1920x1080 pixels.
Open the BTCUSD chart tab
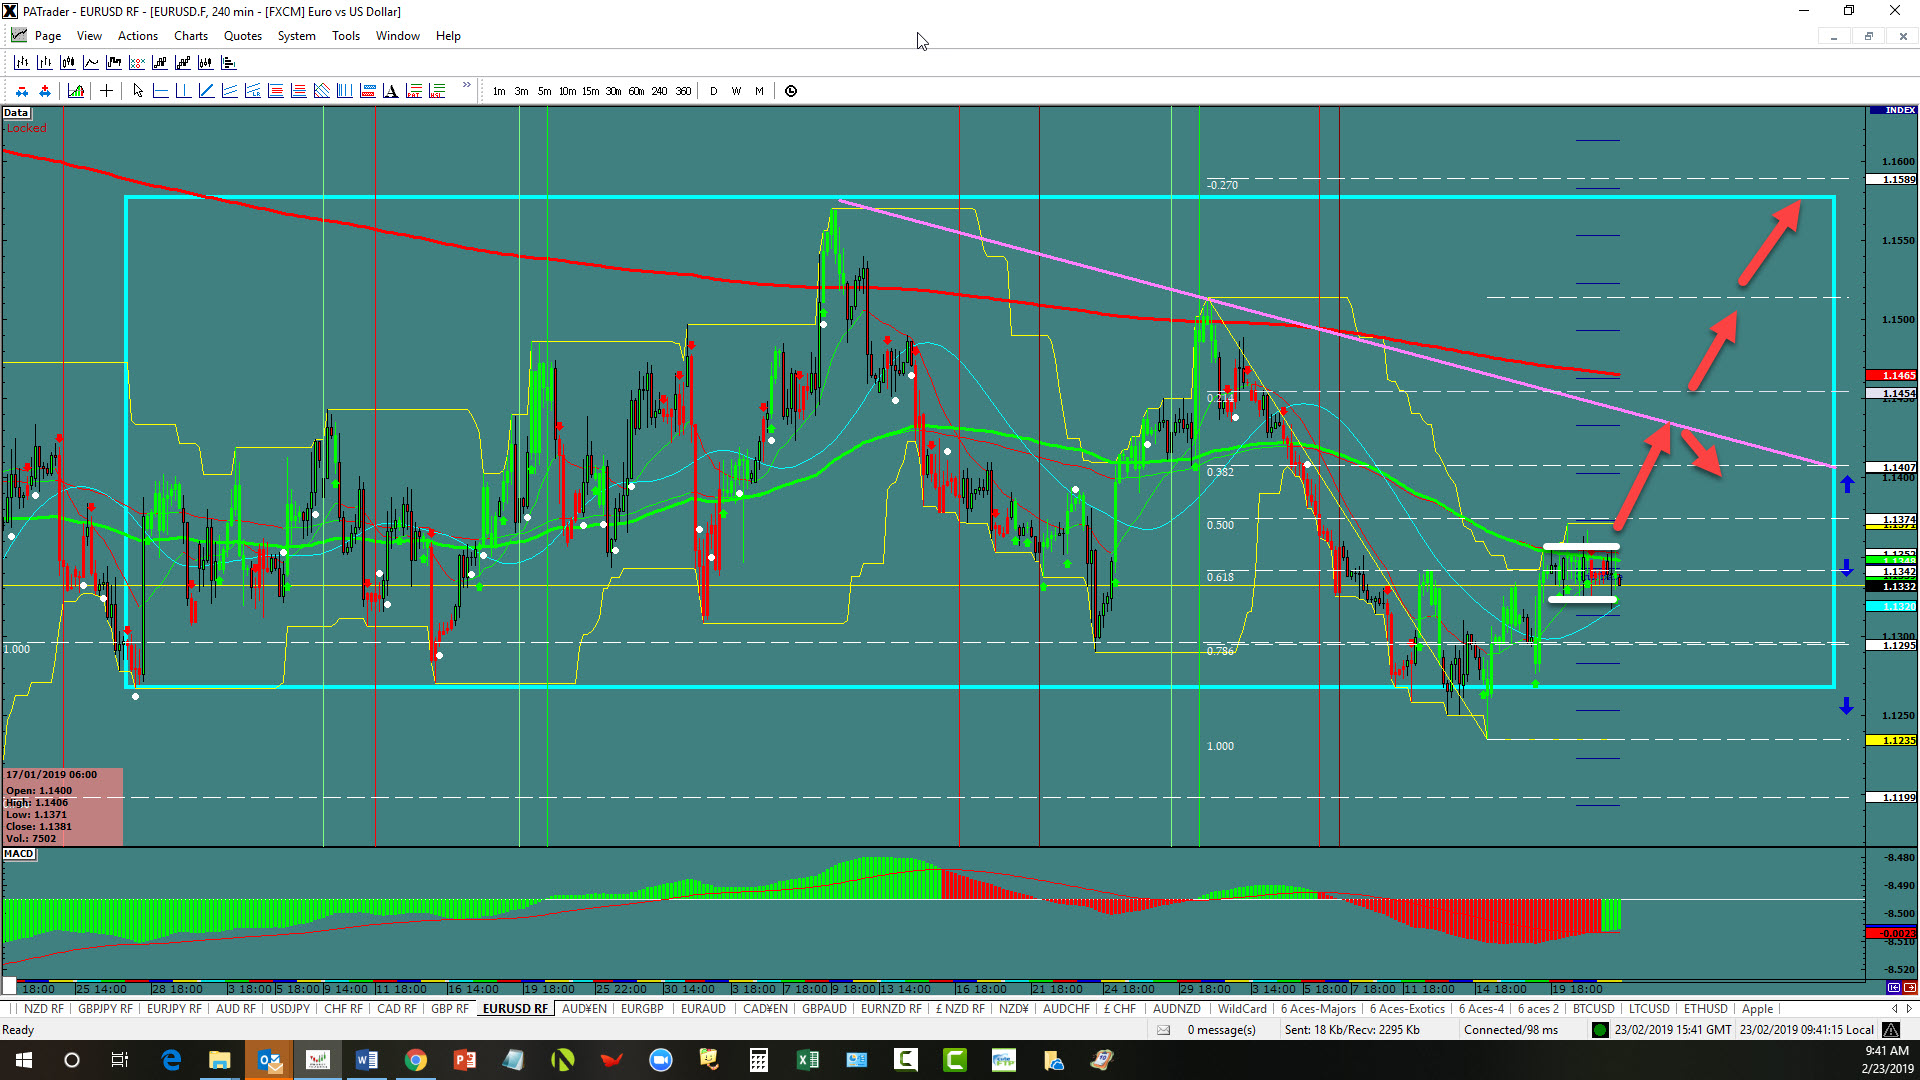click(x=1593, y=1009)
